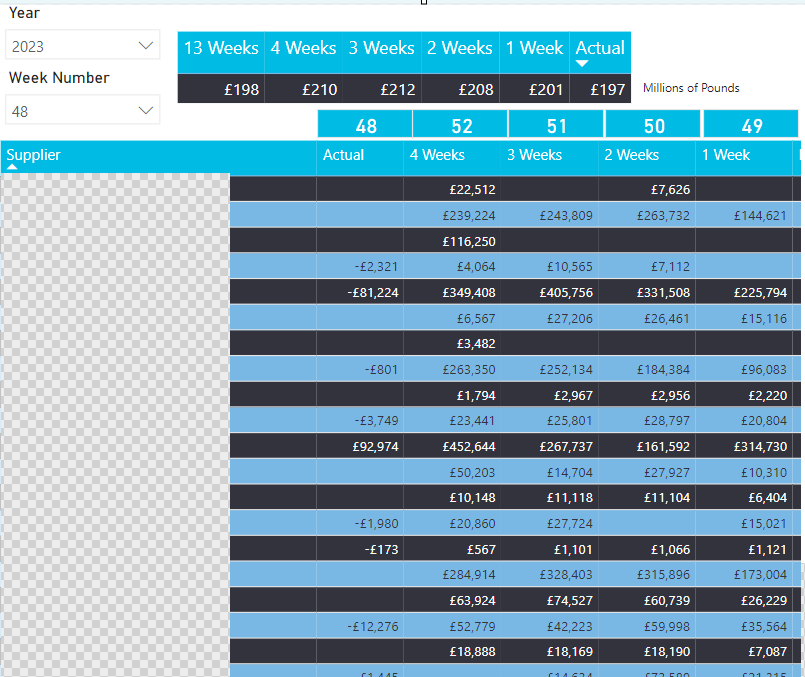Image resolution: width=805 pixels, height=677 pixels.
Task: Select cell £144,621
Action: (760, 216)
